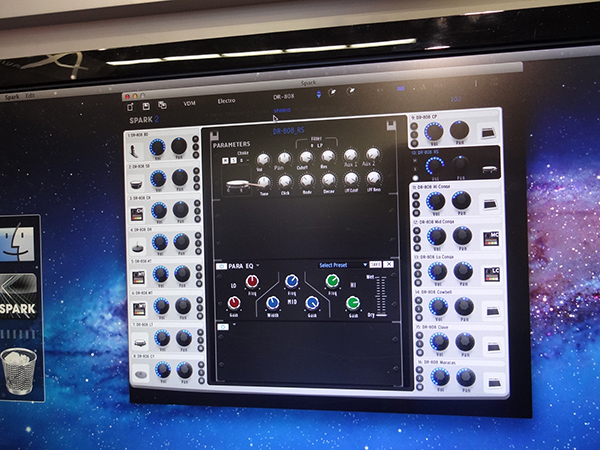Mute the DR-808 Maracas channel
The image size is (600, 450).
[x=419, y=370]
